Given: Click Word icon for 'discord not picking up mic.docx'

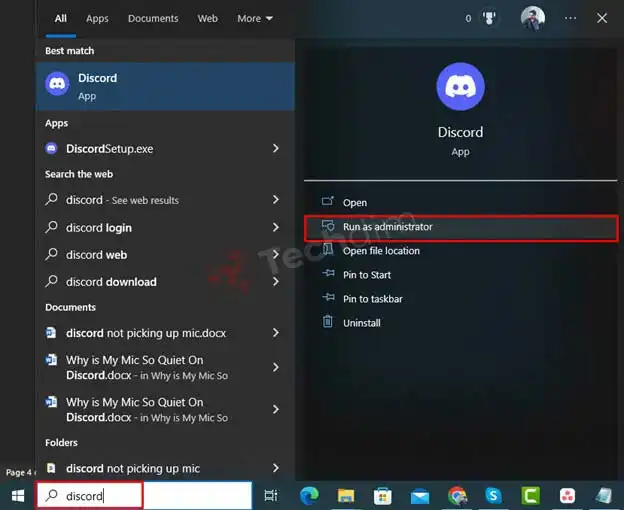Looking at the screenshot, I should (51, 332).
